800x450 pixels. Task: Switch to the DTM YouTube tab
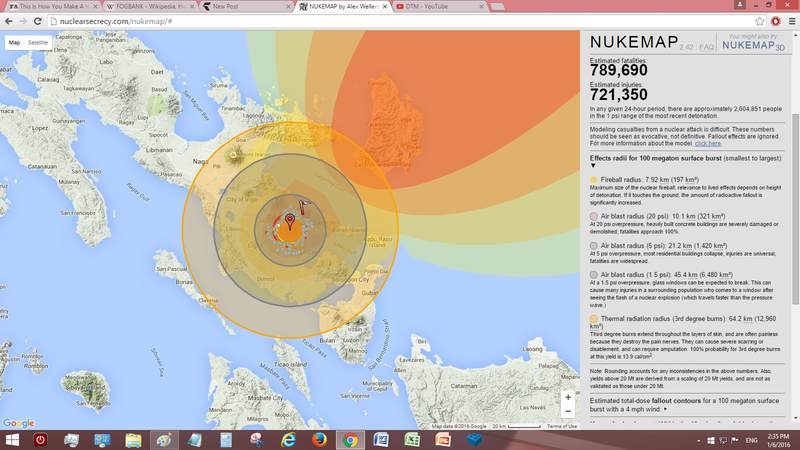[440, 7]
